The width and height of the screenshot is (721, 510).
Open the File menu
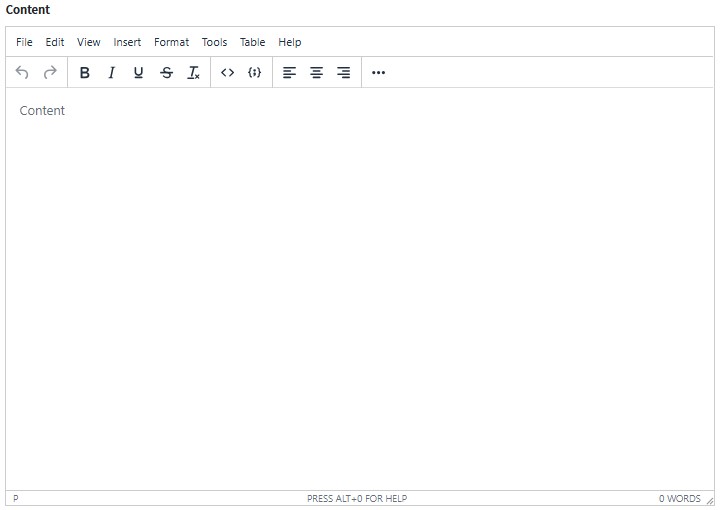pos(24,42)
